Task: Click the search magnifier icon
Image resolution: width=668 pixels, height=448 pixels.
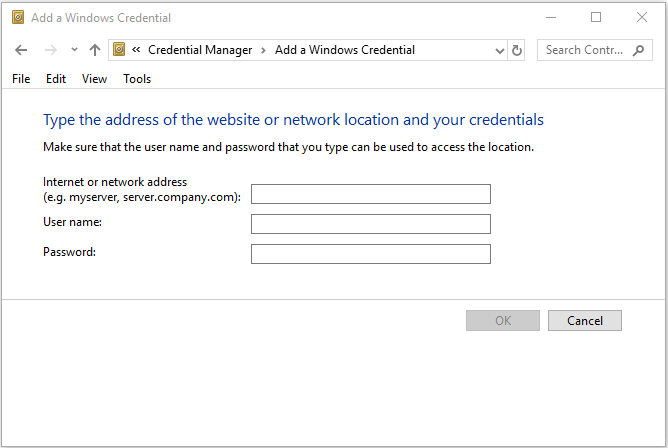Action: click(638, 50)
